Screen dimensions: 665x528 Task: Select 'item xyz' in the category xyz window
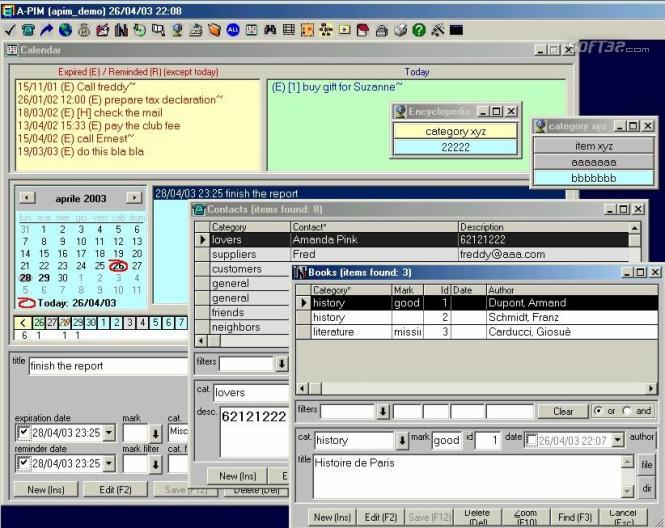(594, 146)
